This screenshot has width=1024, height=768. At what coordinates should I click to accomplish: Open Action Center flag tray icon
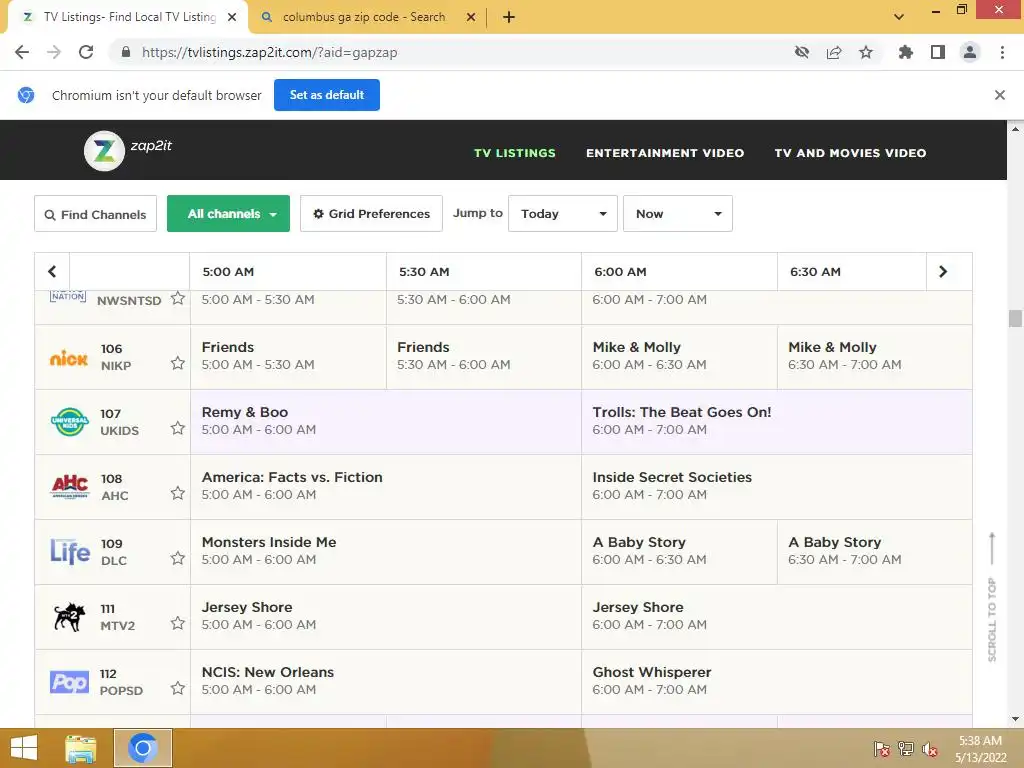(882, 749)
